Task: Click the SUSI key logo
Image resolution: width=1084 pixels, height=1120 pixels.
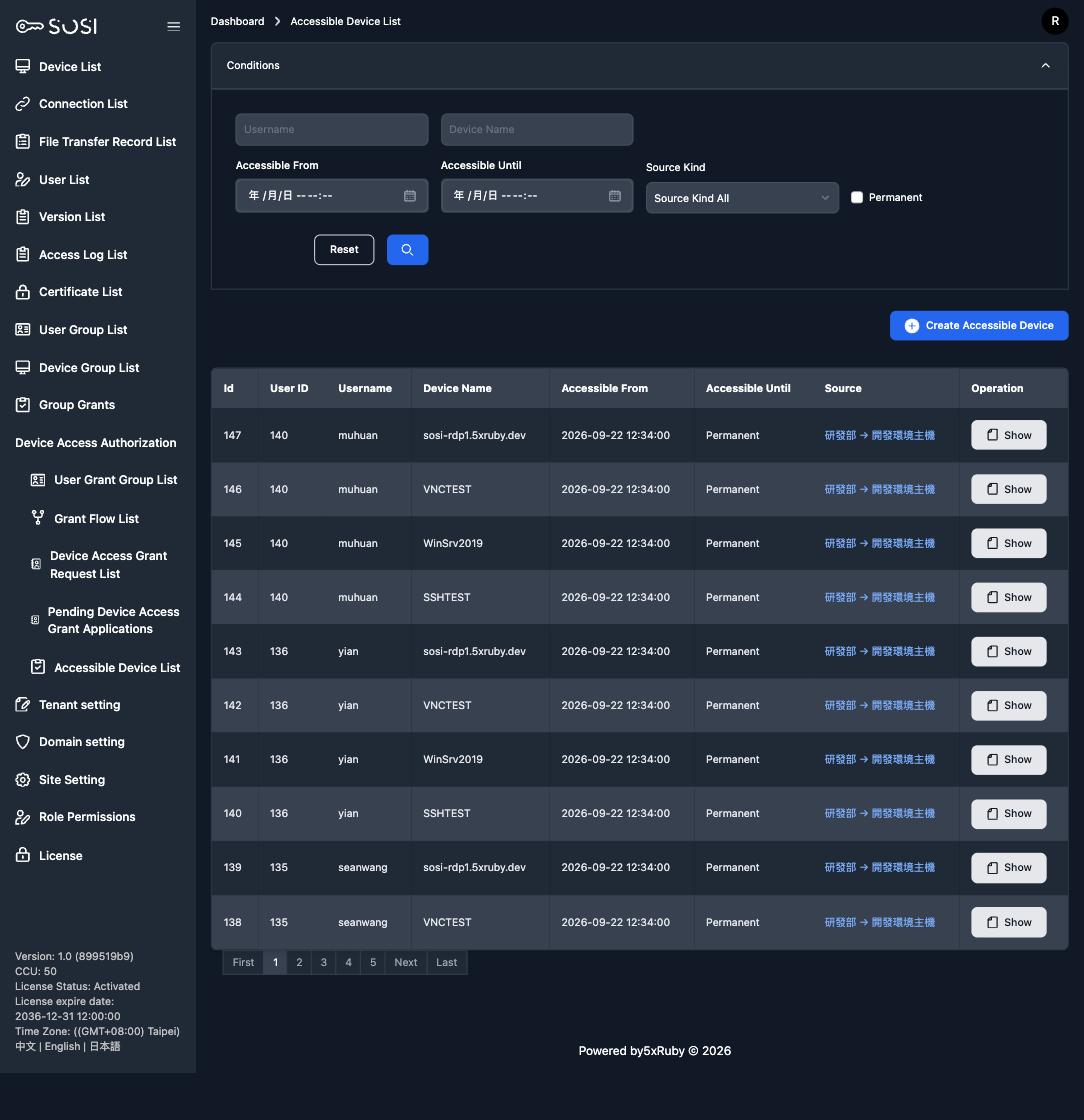Action: coord(56,26)
